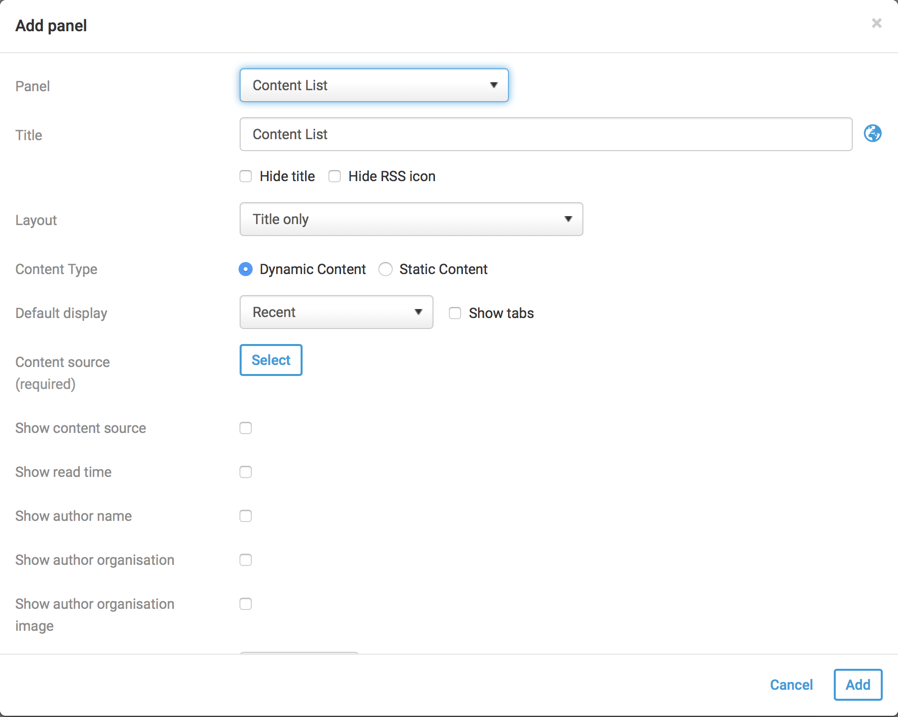
Task: Enable the Hide title checkbox
Action: (246, 176)
